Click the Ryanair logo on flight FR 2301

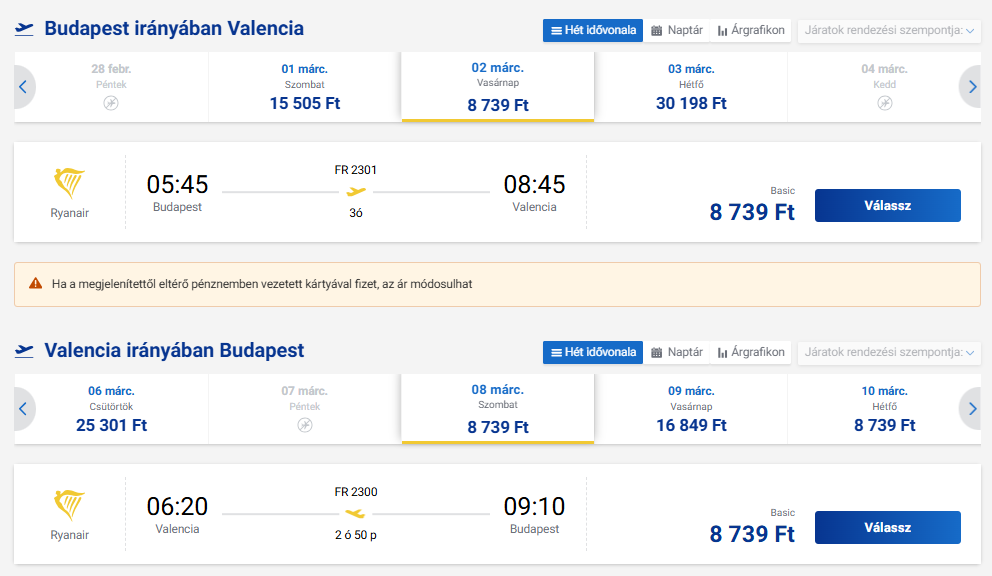pyautogui.click(x=69, y=184)
